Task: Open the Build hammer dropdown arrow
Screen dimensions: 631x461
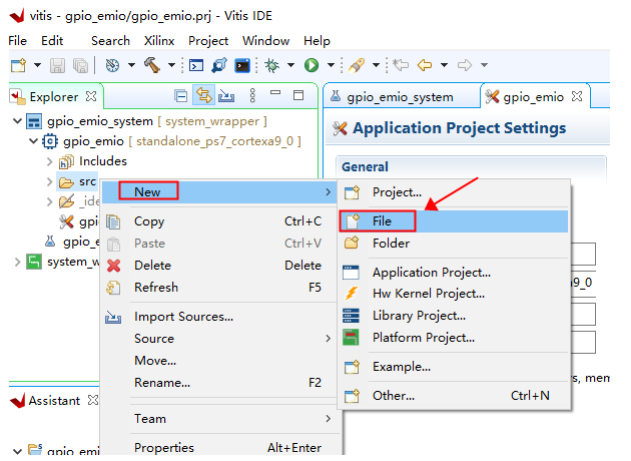Action: coord(171,65)
